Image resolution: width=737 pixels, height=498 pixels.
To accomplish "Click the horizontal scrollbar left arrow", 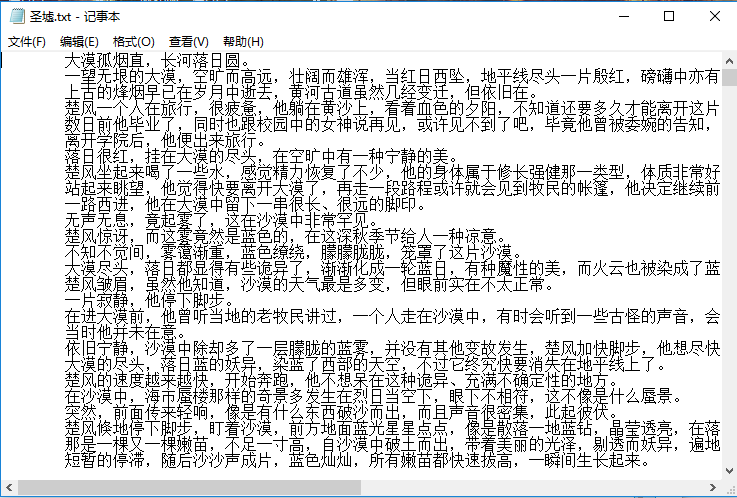I will (8, 487).
